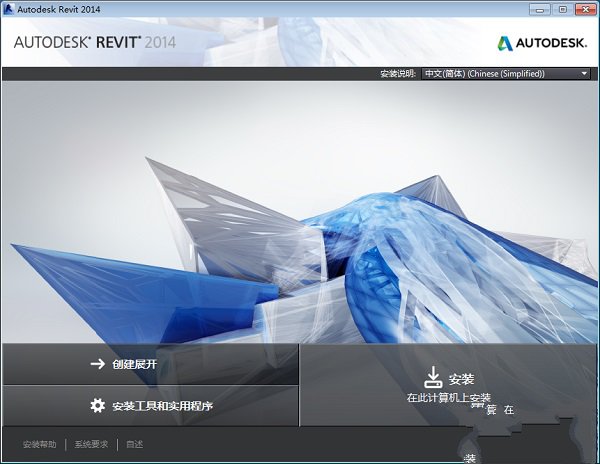Open the 安装说明 language dropdown
Image resolution: width=600 pixels, height=464 pixels.
coord(506,73)
